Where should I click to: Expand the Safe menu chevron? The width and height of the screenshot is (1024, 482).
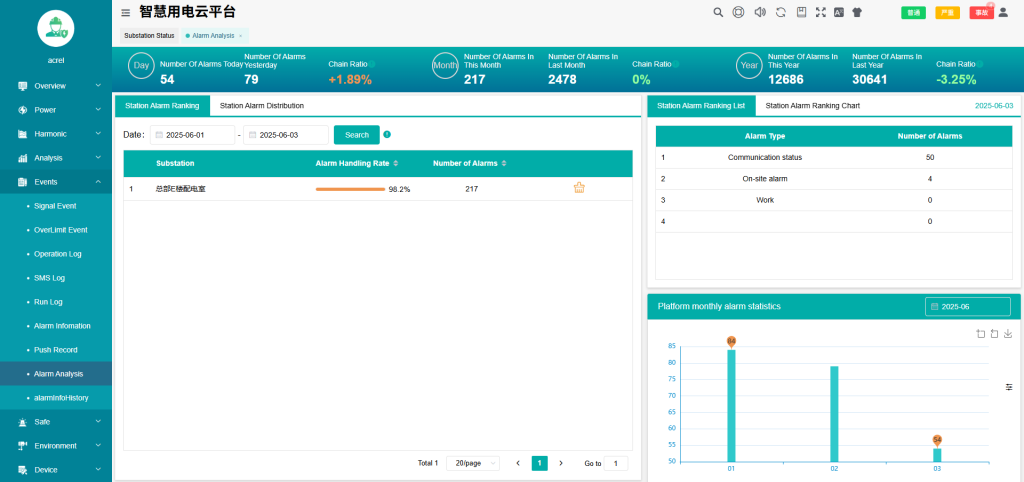(x=98, y=421)
